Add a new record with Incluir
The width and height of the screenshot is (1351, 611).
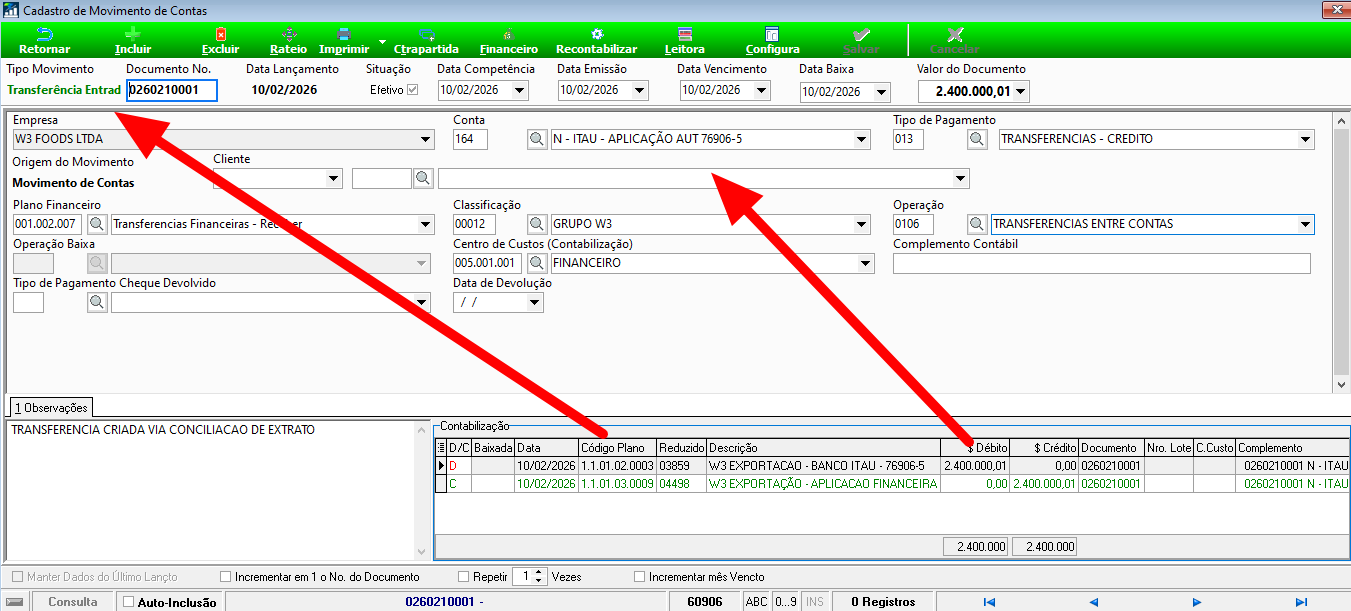[x=133, y=41]
